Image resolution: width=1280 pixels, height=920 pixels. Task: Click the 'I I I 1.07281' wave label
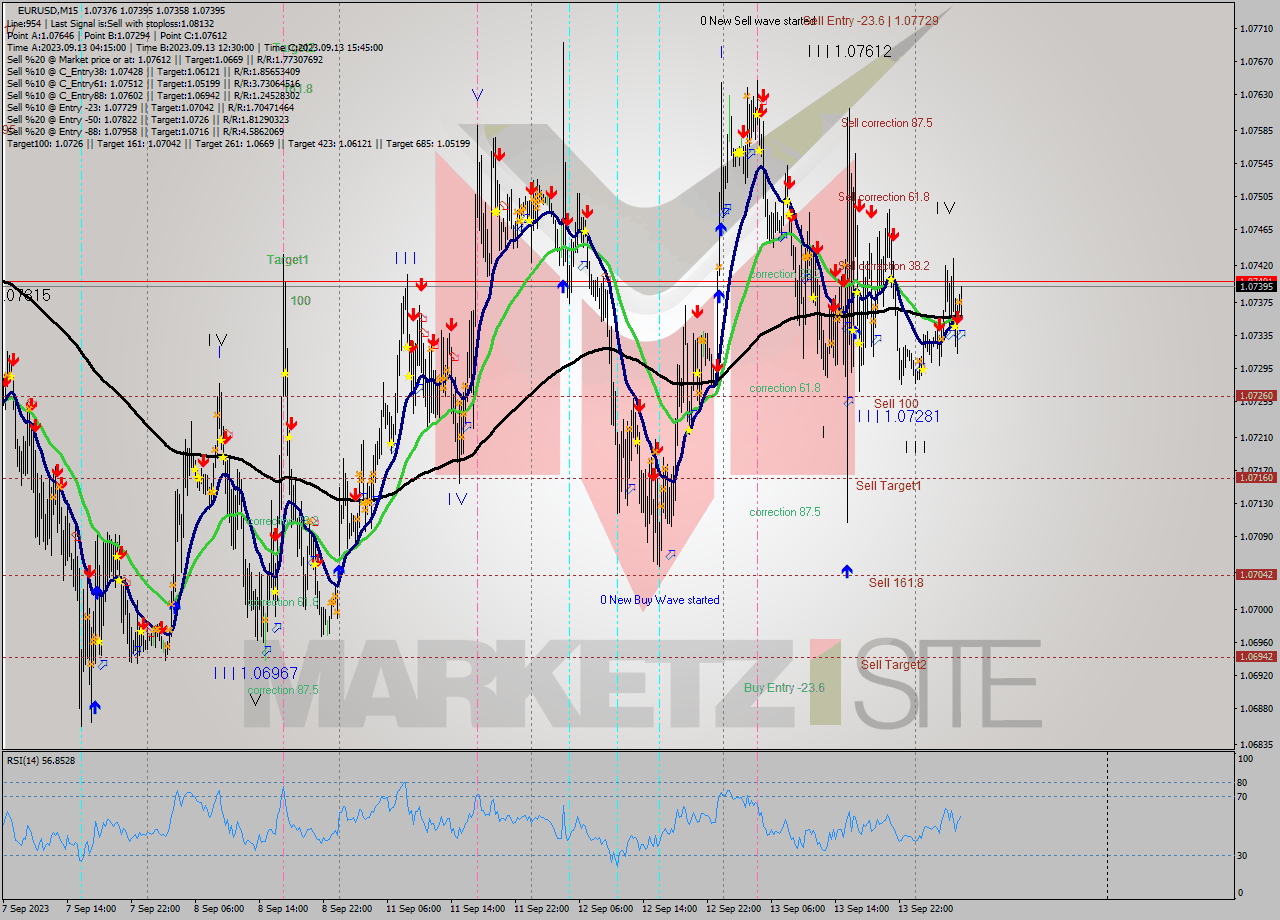click(898, 416)
